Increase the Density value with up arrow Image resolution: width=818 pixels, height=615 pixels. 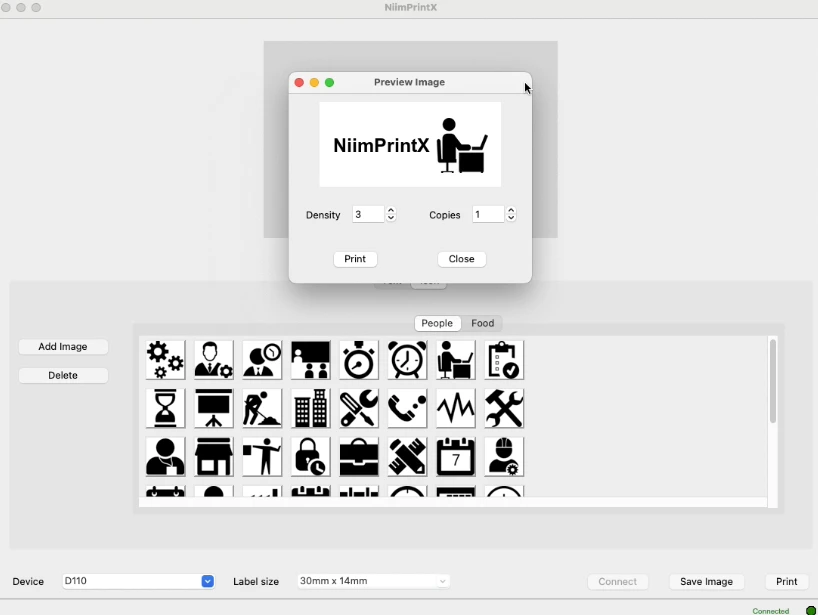pyautogui.click(x=391, y=211)
